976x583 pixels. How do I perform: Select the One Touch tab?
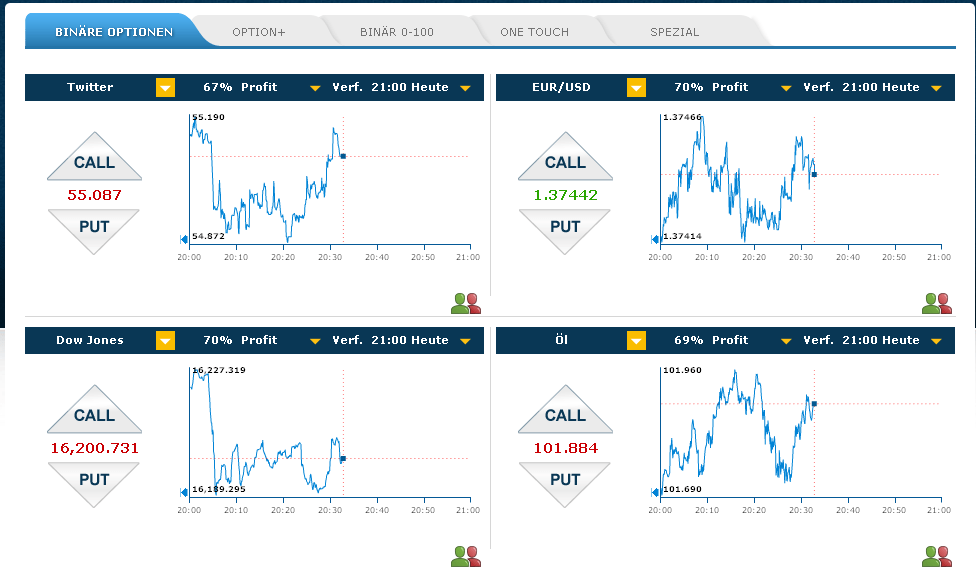pos(534,32)
